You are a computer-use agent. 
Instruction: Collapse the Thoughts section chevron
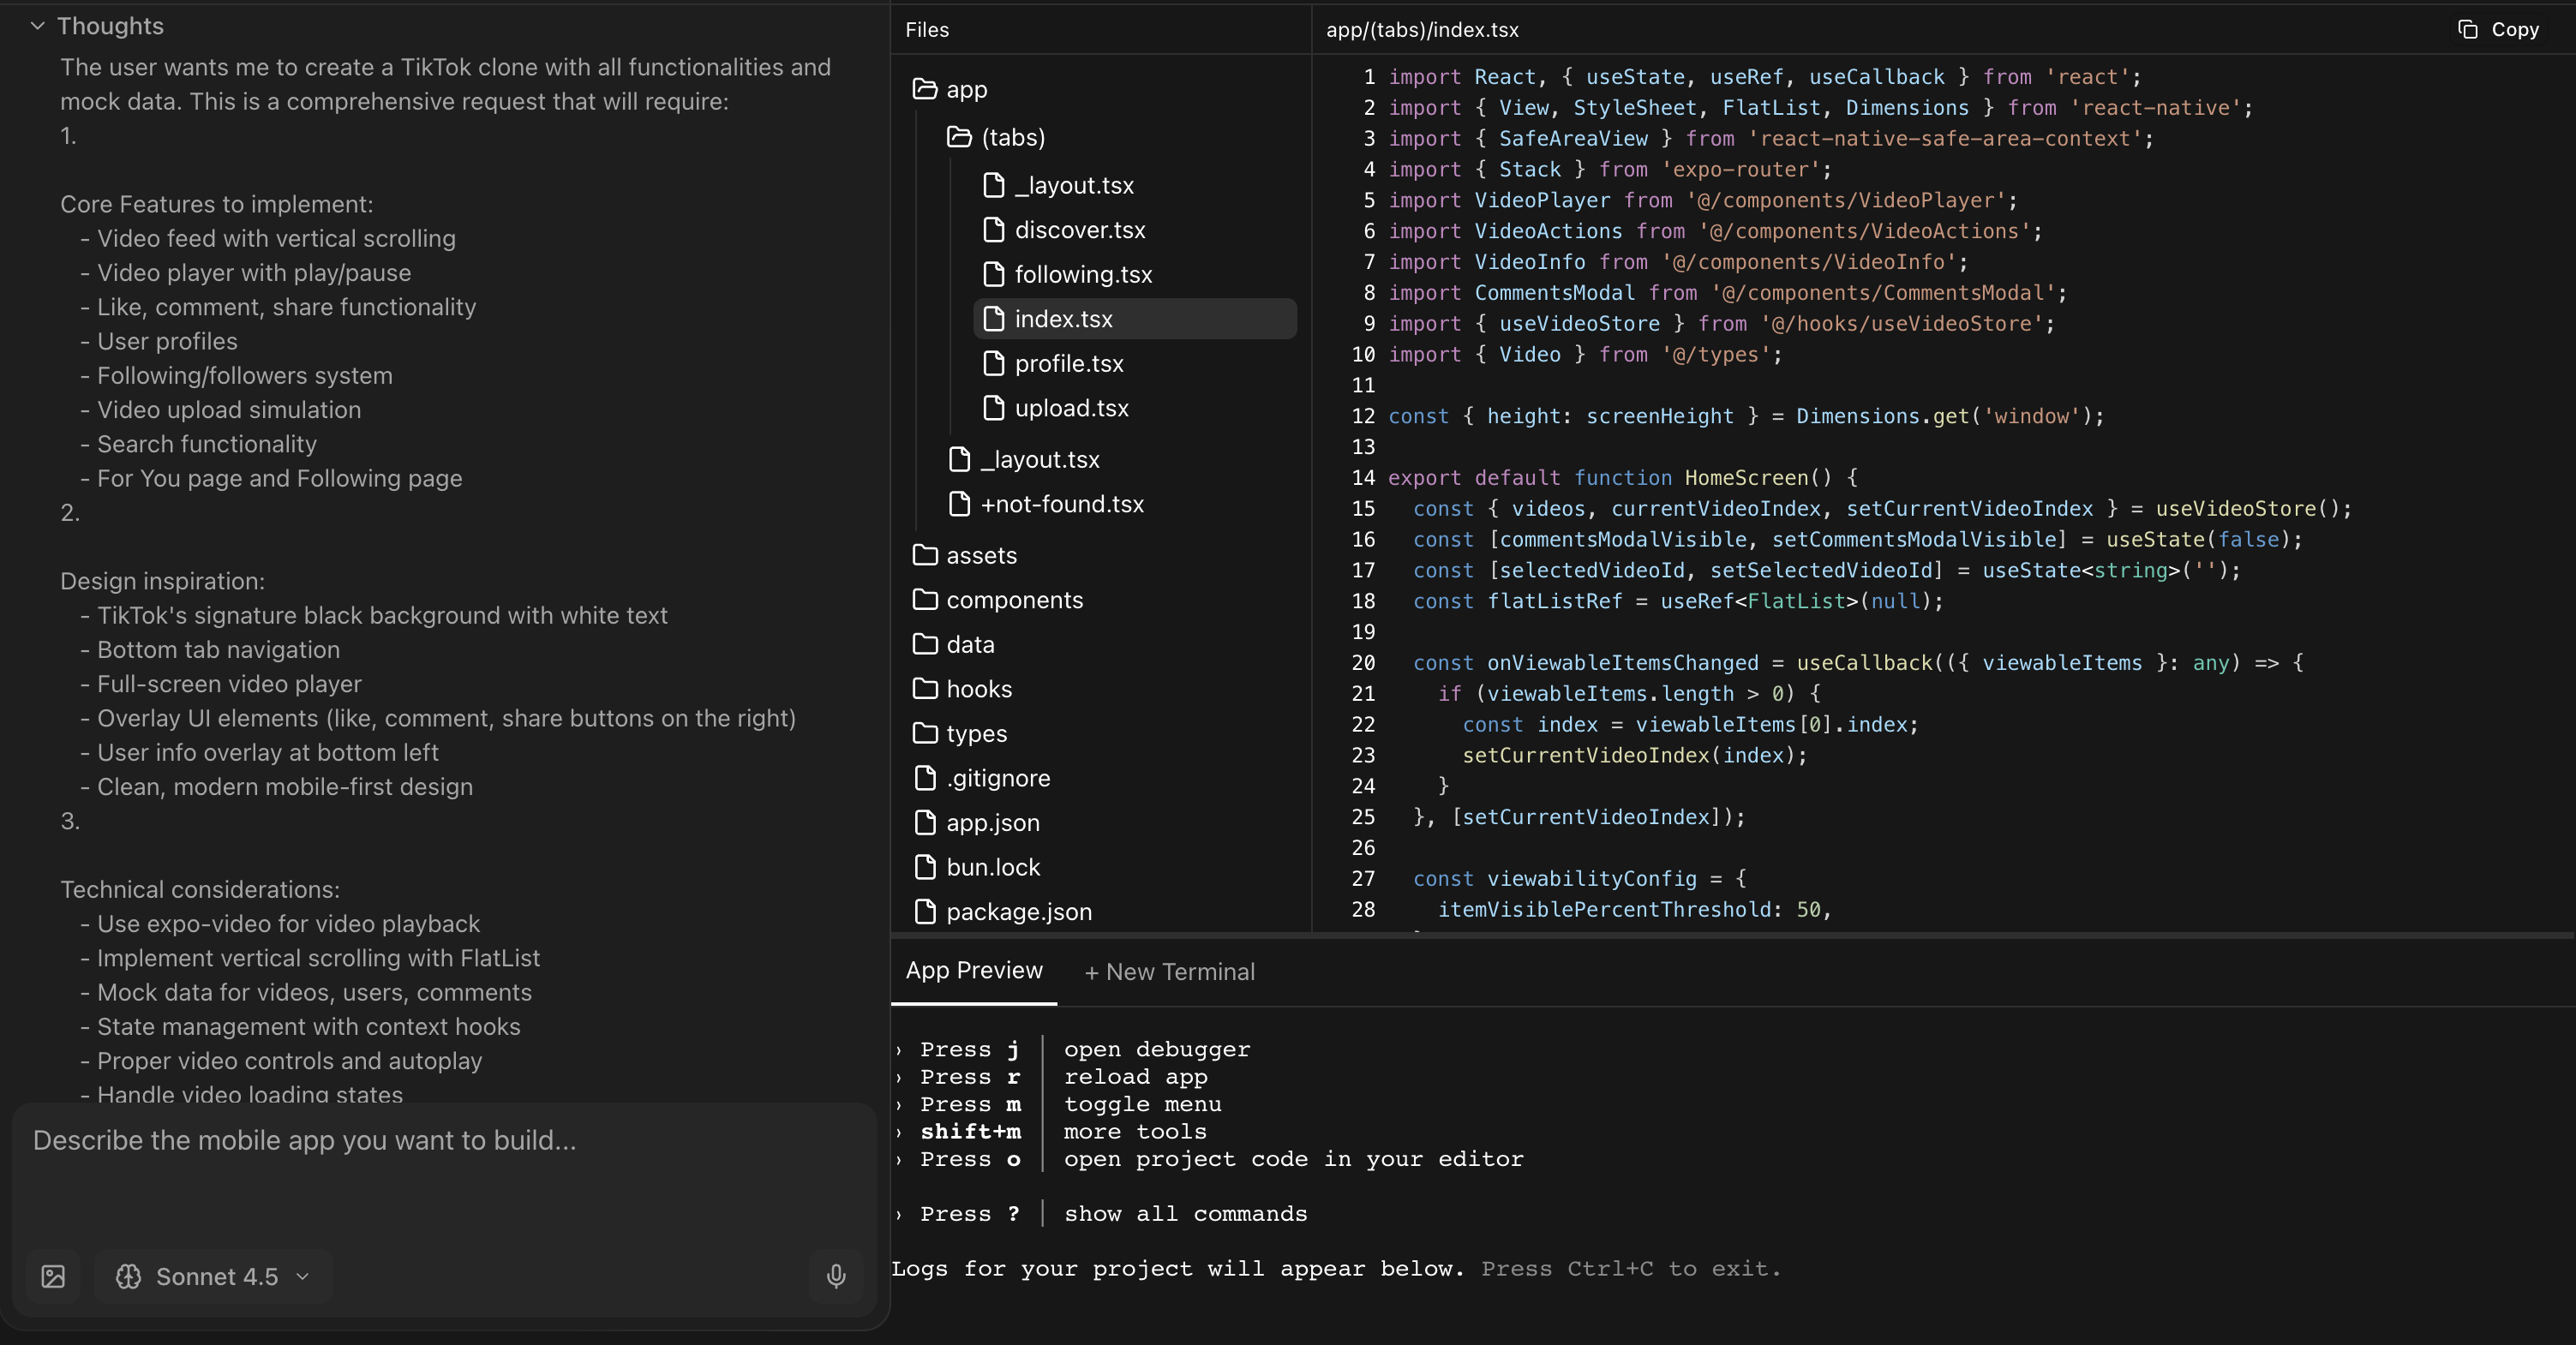(37, 26)
